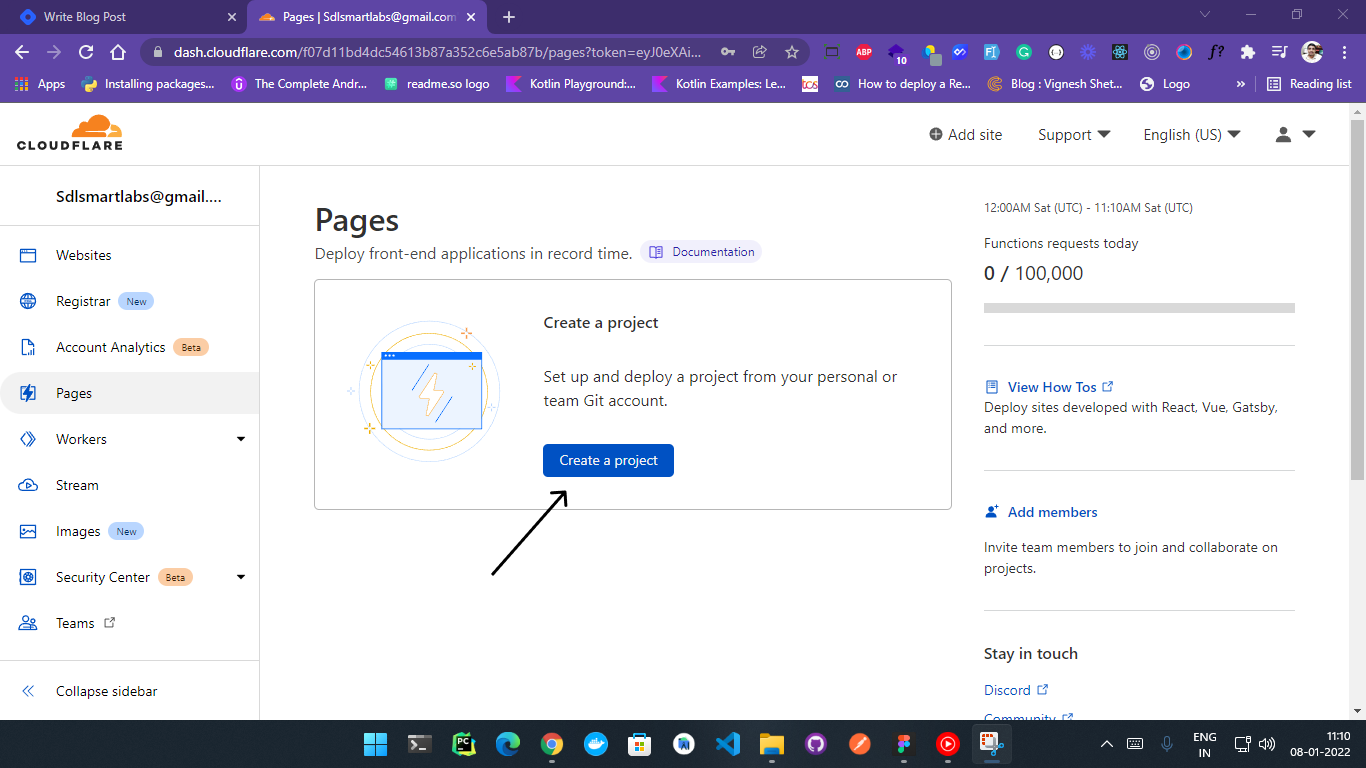Image resolution: width=1366 pixels, height=768 pixels.
Task: Switch to the Write Blog Post tab
Action: pyautogui.click(x=125, y=17)
